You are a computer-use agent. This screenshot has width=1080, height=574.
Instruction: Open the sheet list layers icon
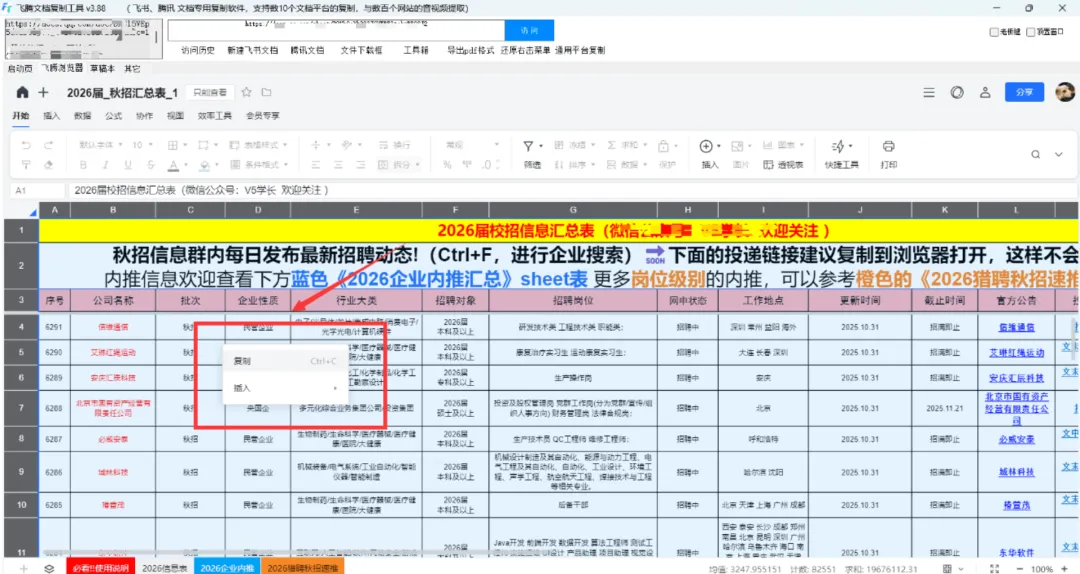(50, 568)
